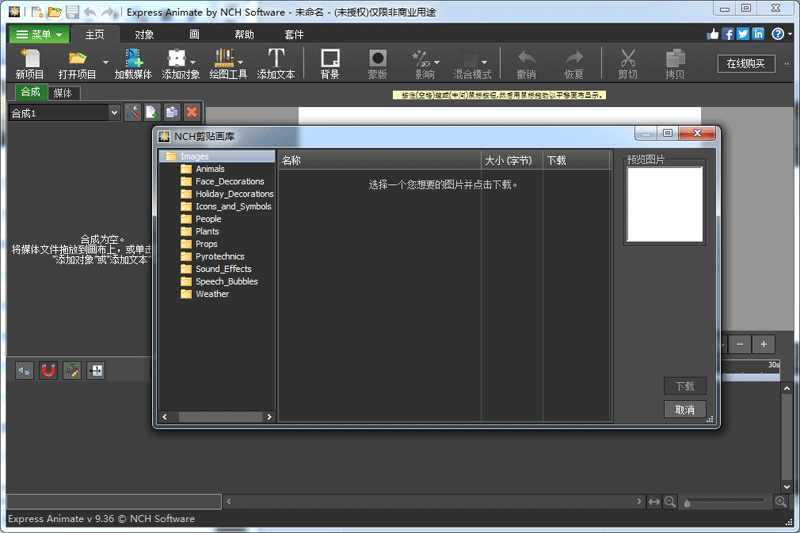Select the 合成 panel tab
800x533 pixels.
tap(30, 92)
